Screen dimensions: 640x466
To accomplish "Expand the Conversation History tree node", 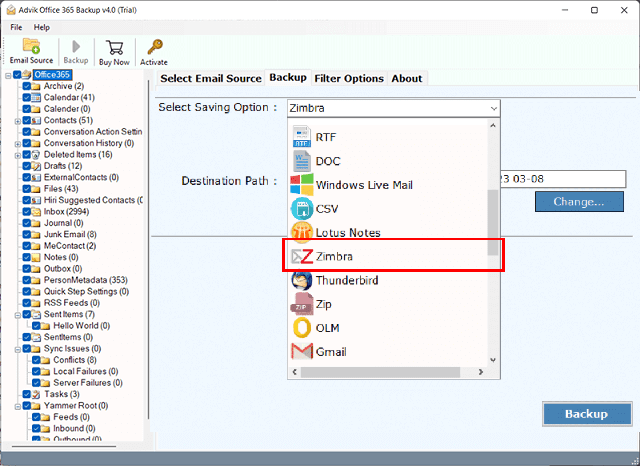I will click(18, 144).
